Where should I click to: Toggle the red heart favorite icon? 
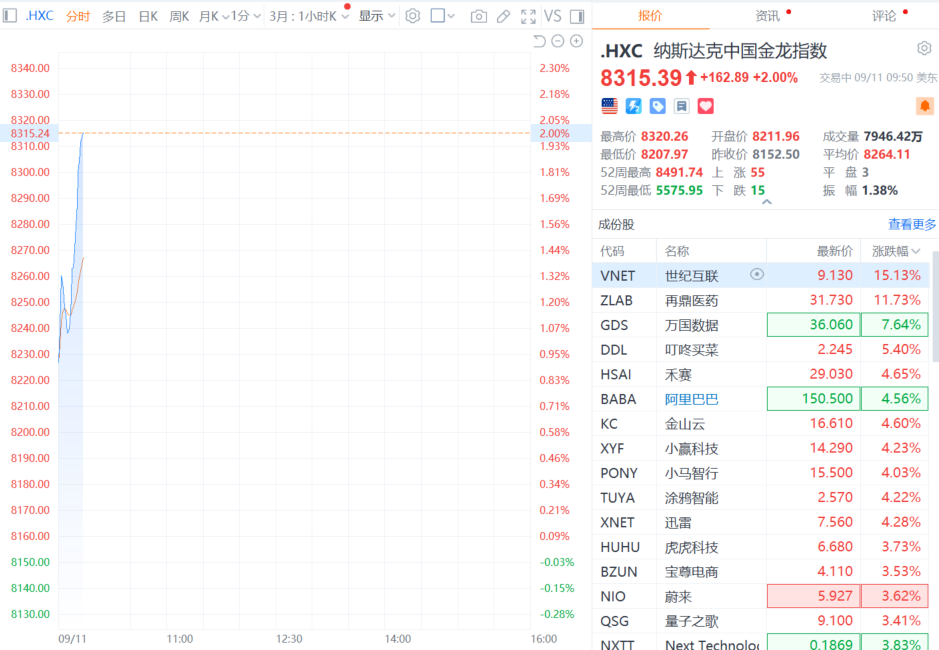705,106
